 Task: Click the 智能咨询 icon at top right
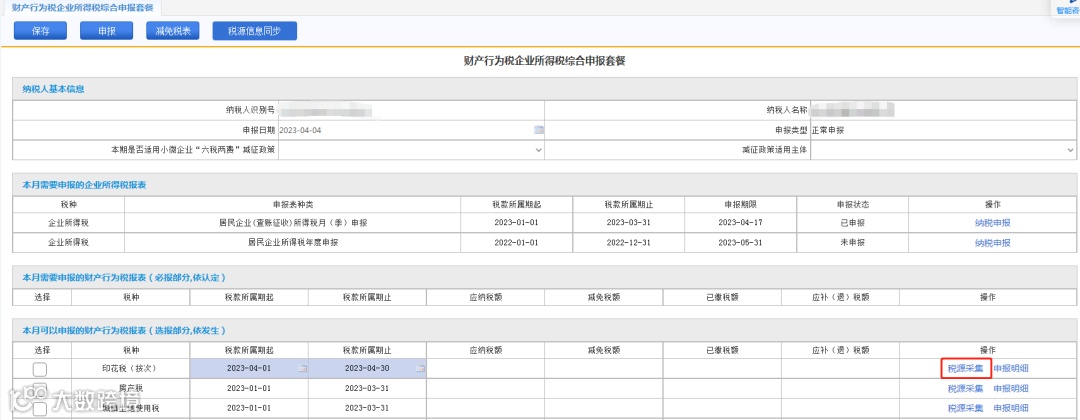pos(1068,7)
